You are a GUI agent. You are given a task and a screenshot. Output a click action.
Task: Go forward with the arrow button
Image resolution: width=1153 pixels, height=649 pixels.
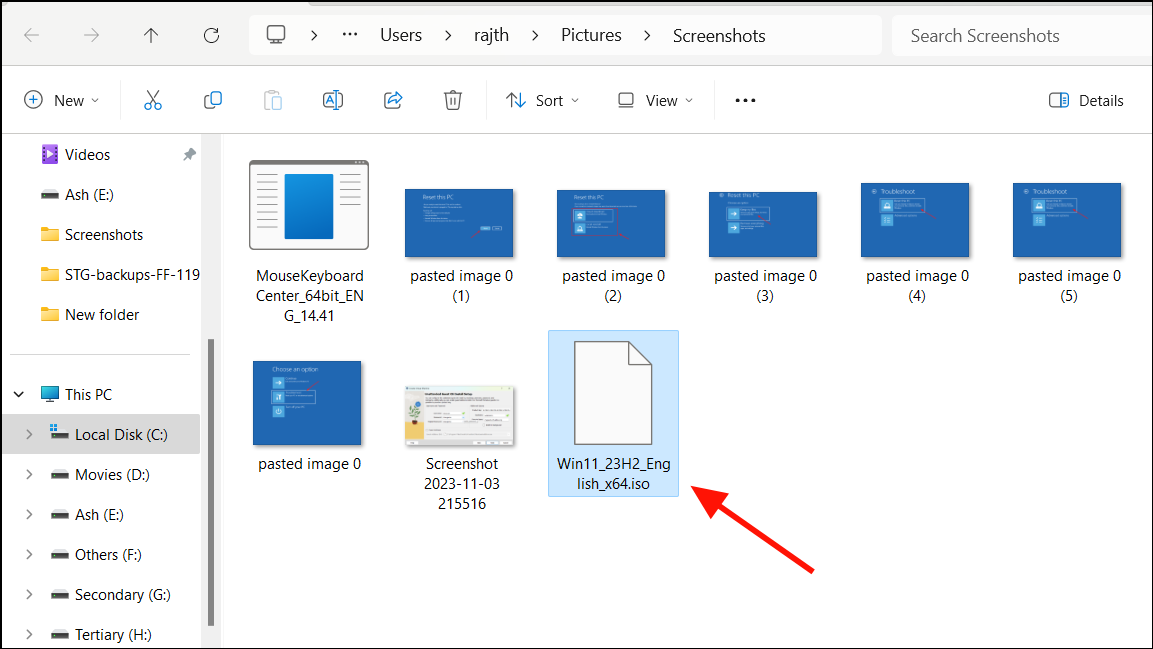coord(91,35)
